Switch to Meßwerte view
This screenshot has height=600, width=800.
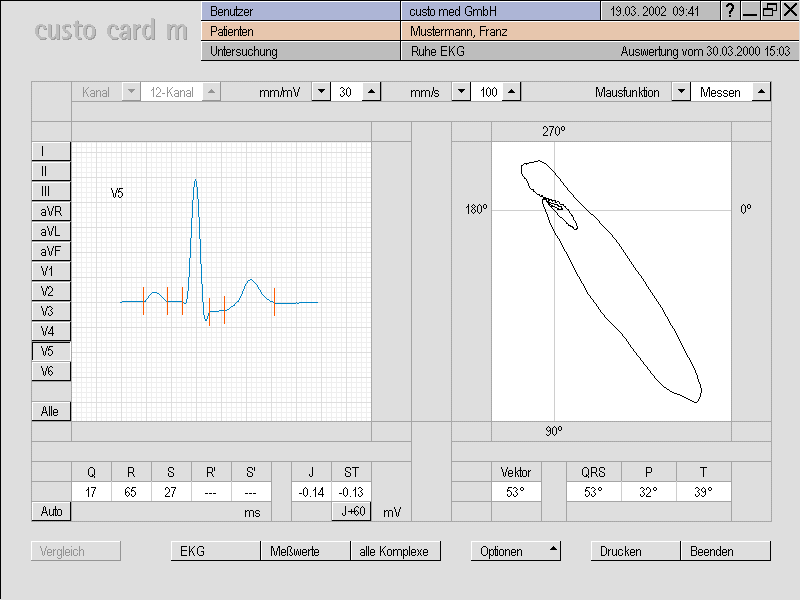tap(305, 551)
